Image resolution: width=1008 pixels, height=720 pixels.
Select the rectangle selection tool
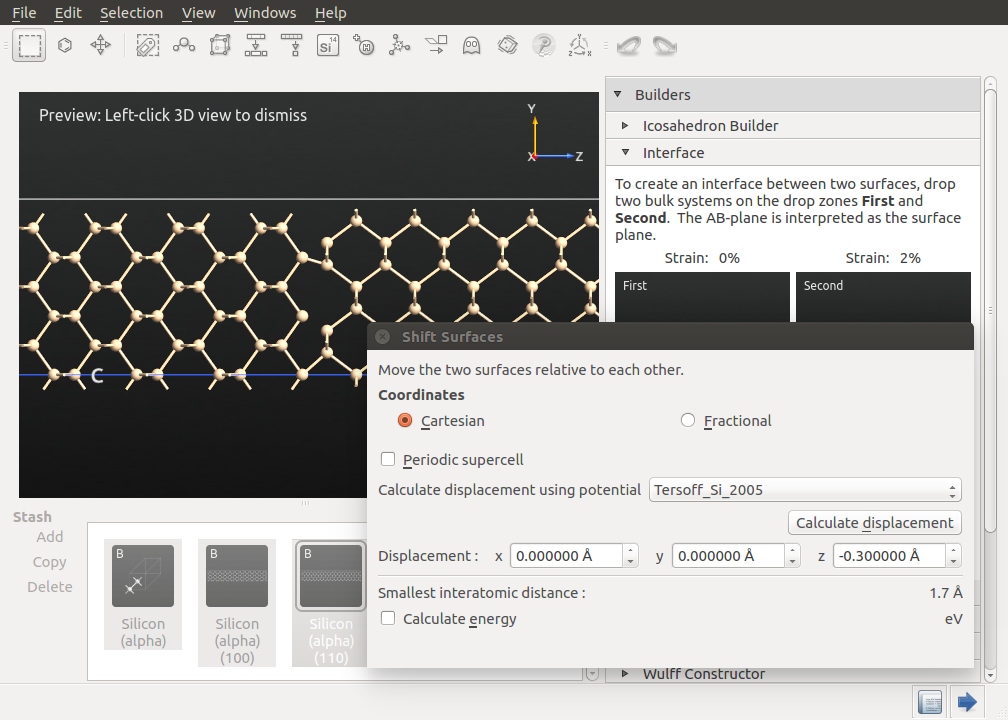coord(29,46)
